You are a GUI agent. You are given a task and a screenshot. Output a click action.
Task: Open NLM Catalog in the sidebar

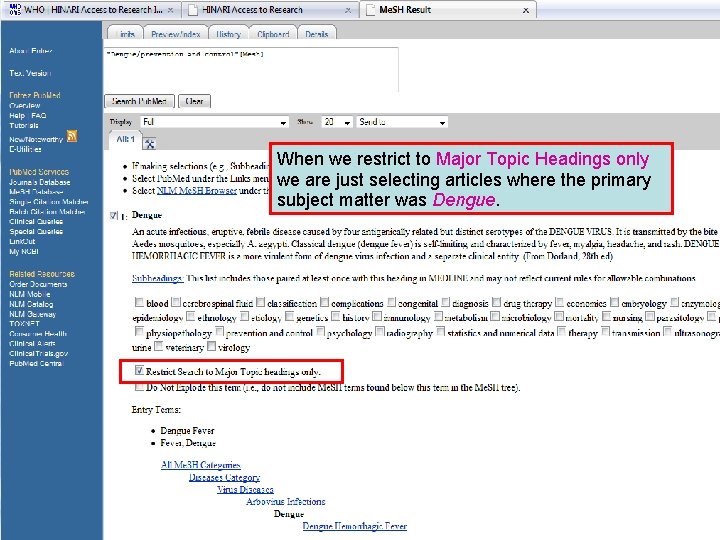pyautogui.click(x=31, y=304)
